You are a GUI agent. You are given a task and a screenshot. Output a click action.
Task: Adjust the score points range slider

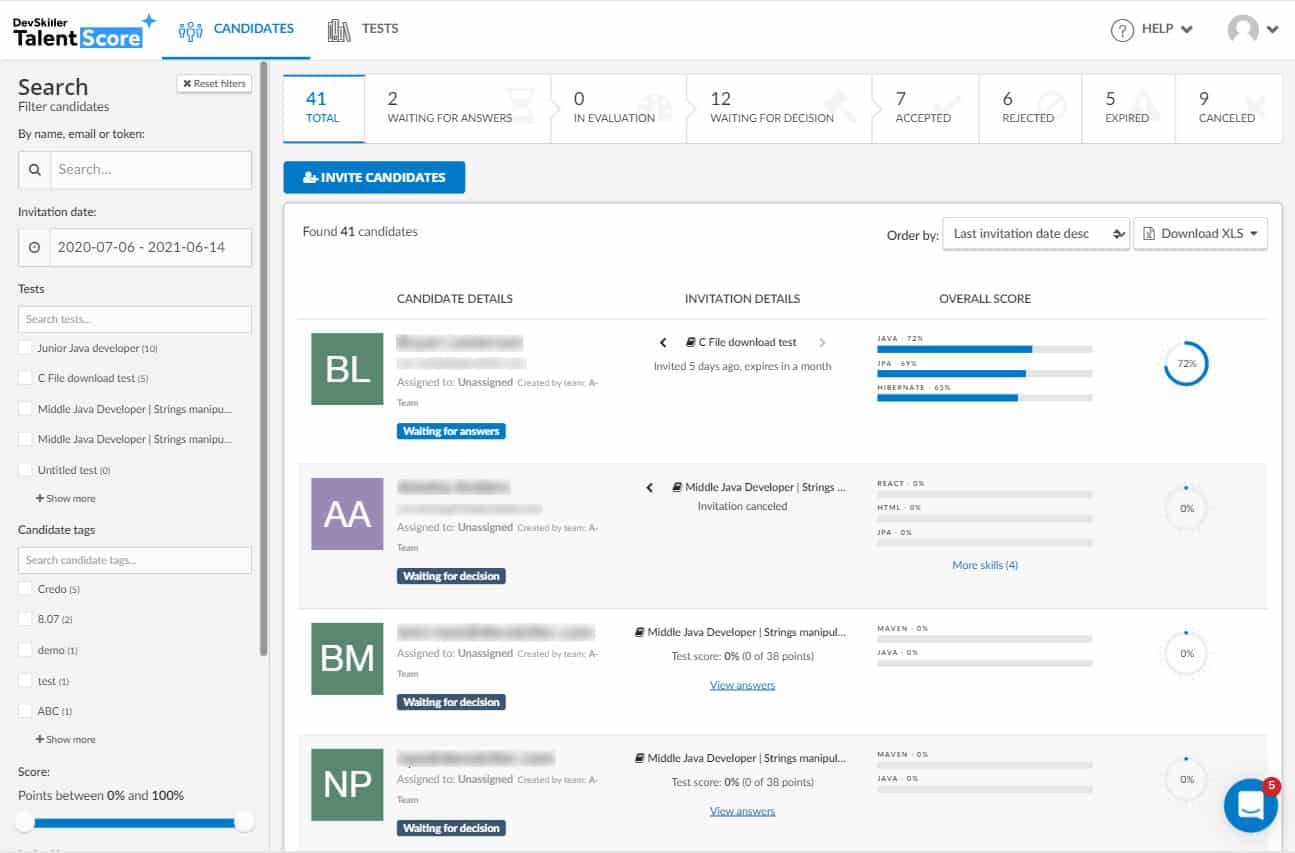pyautogui.click(x=135, y=821)
